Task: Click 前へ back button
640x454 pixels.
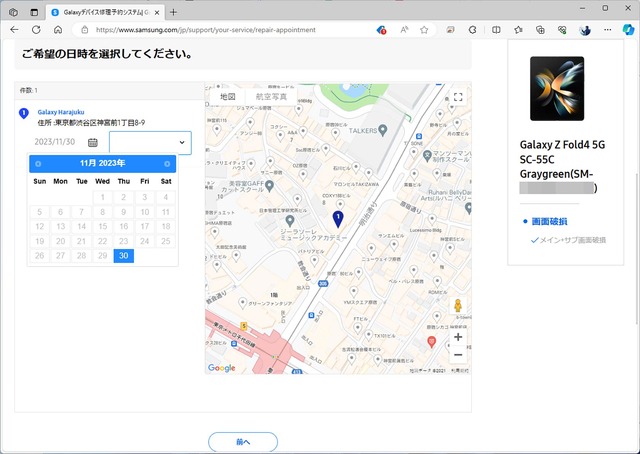Action: pyautogui.click(x=243, y=442)
